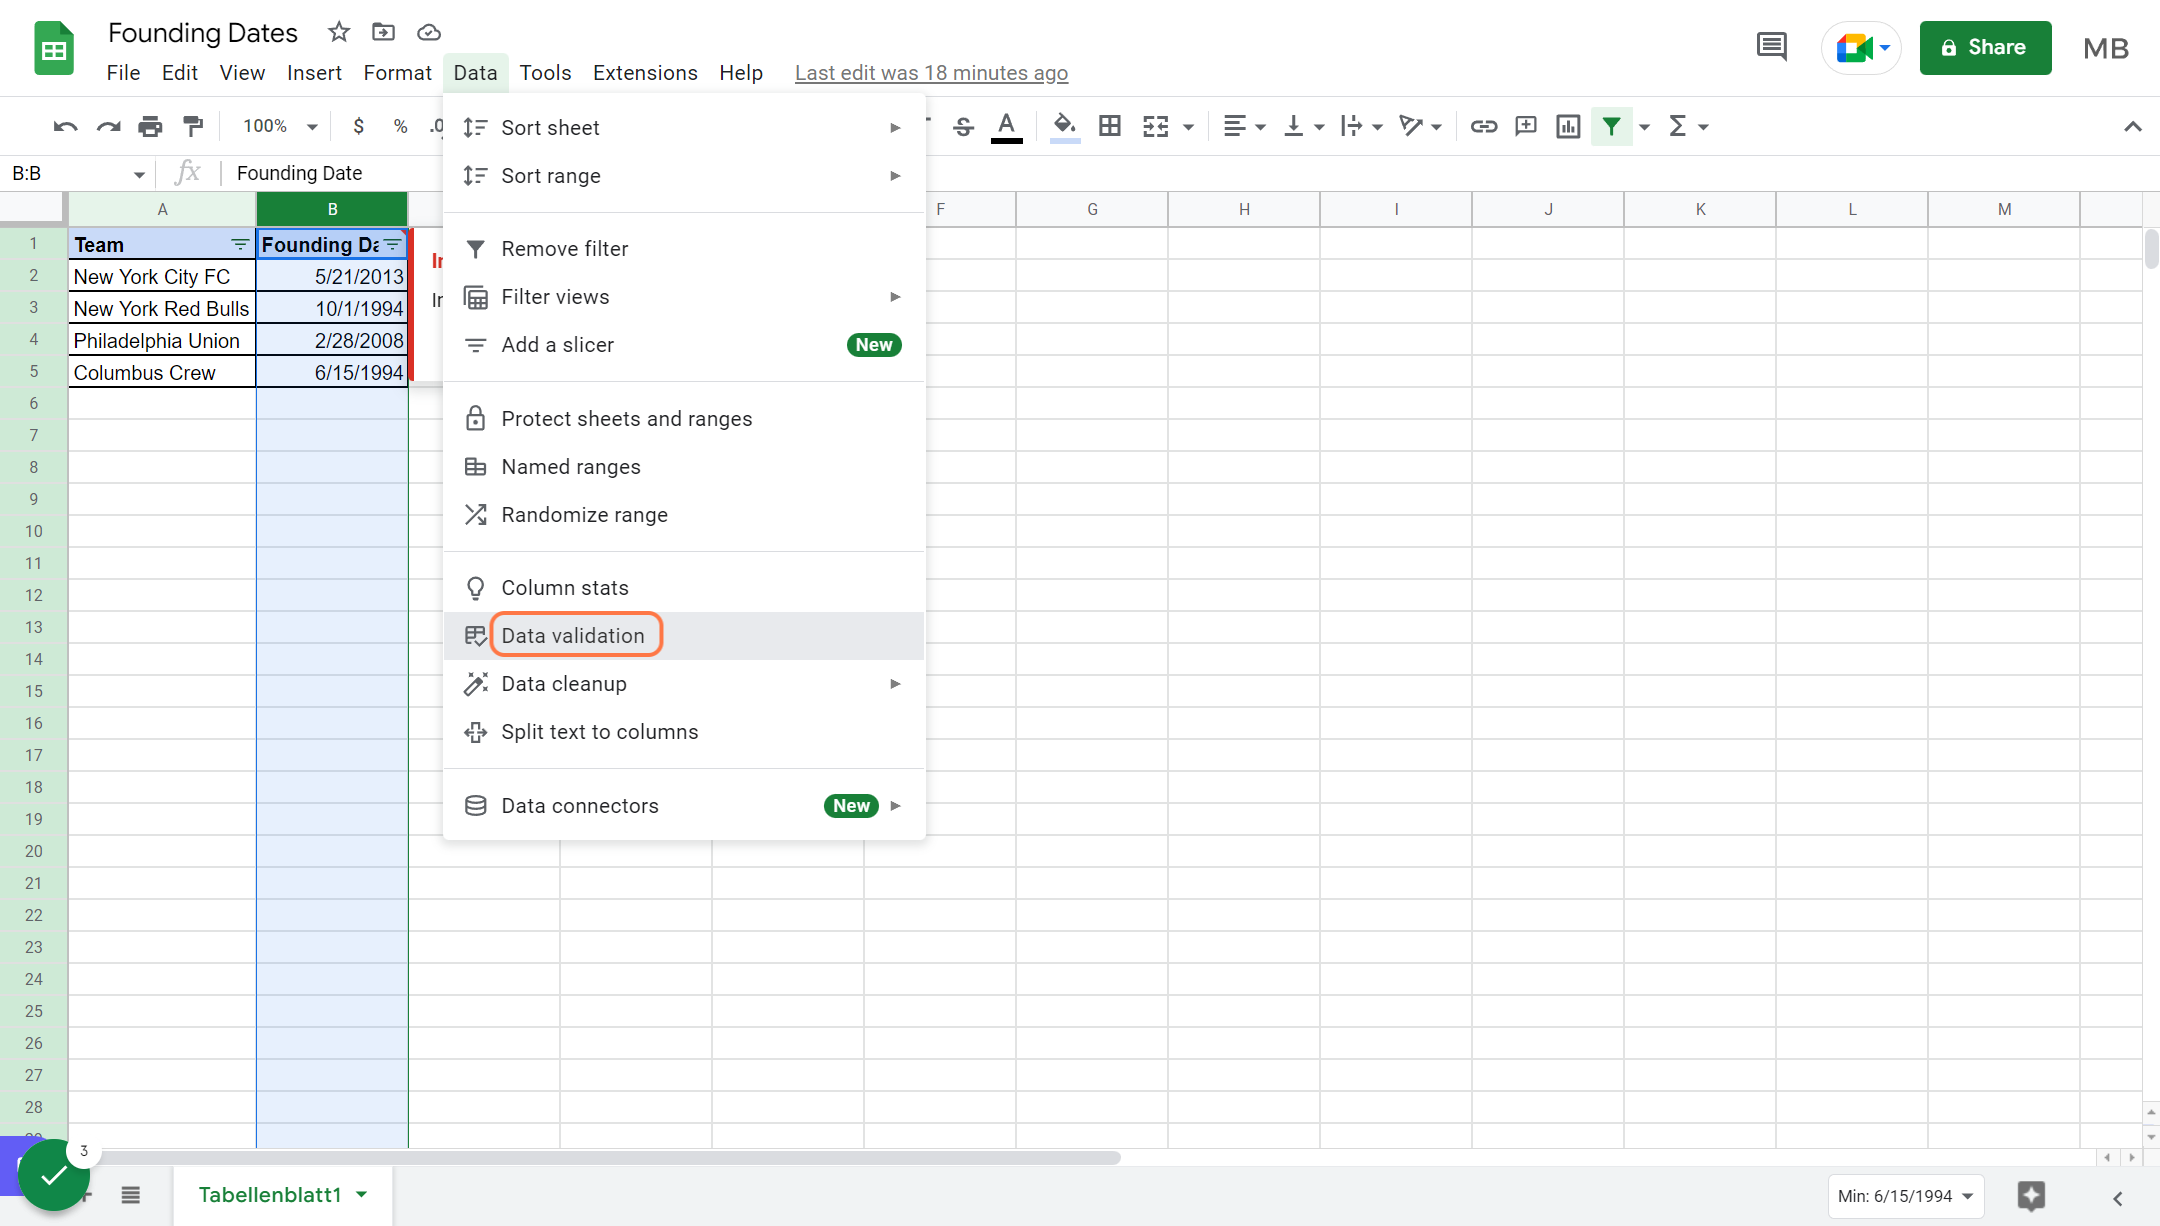Click the insert comment icon

1526,126
